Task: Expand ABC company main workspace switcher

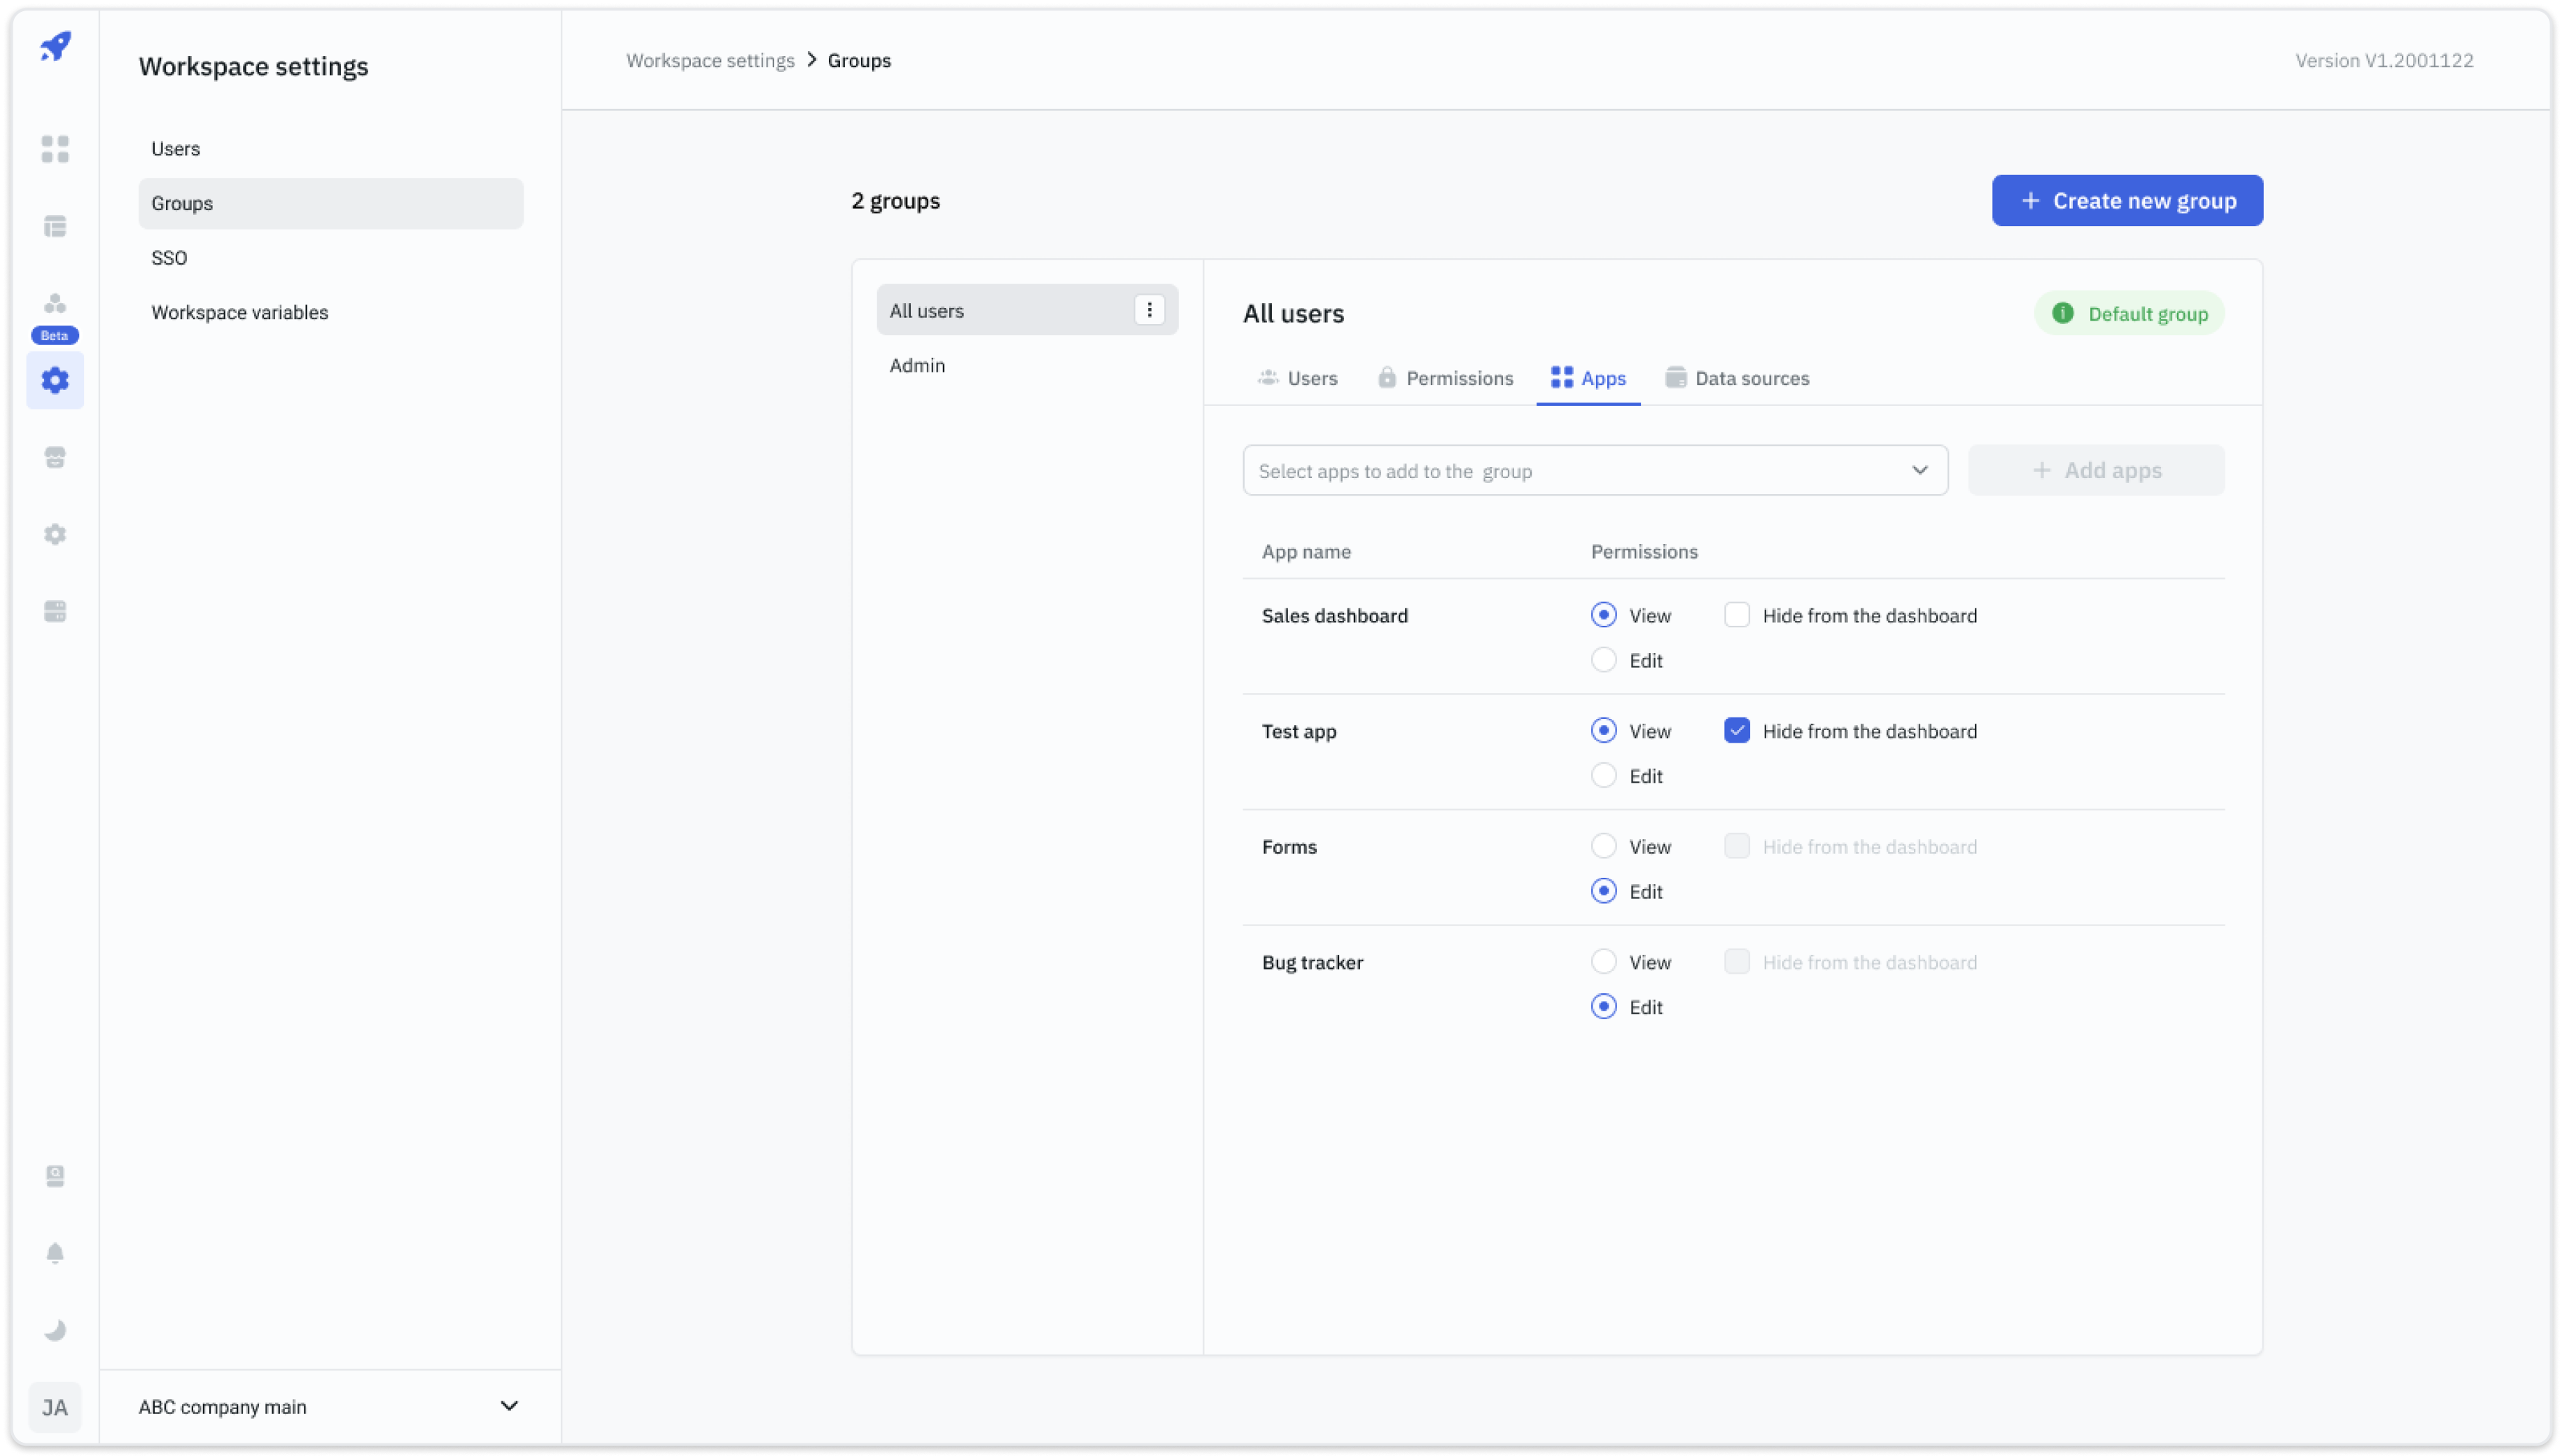Action: pos(509,1406)
